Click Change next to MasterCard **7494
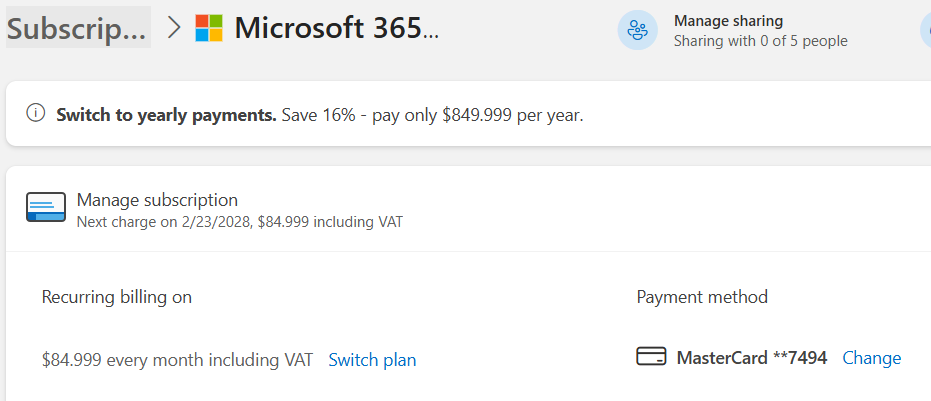Image resolution: width=931 pixels, height=401 pixels. pos(871,357)
